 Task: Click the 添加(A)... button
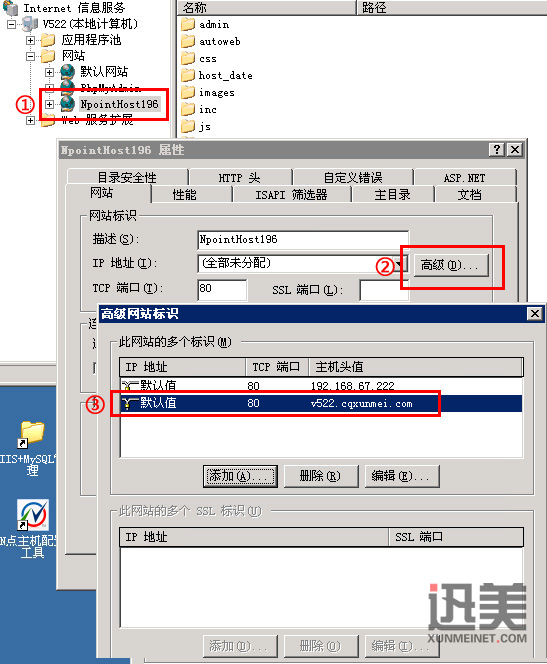(x=240, y=476)
